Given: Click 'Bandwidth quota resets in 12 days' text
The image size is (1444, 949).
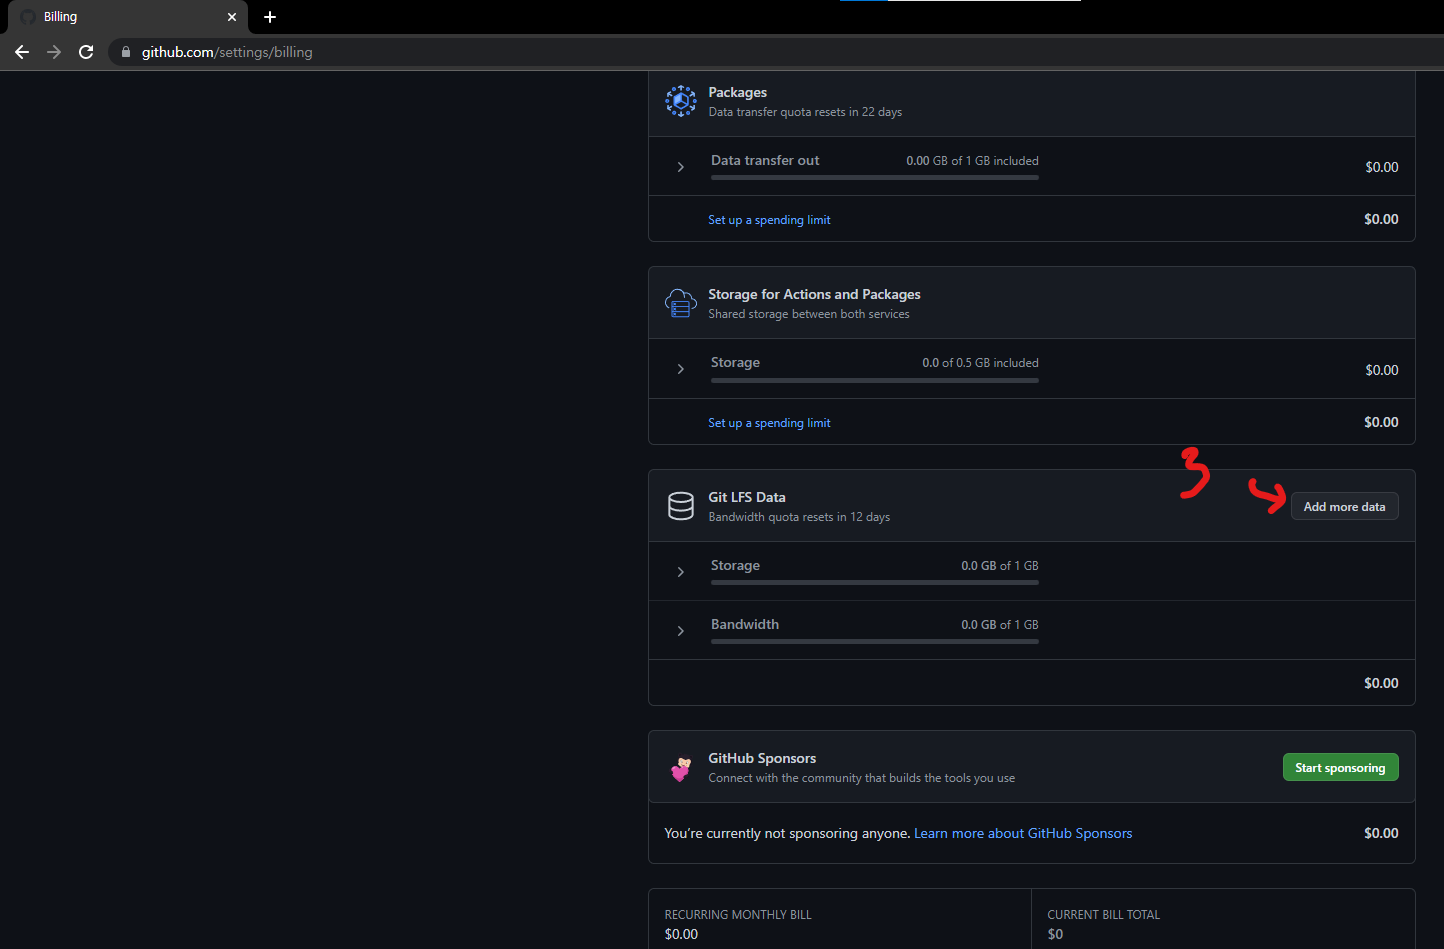Looking at the screenshot, I should (799, 517).
